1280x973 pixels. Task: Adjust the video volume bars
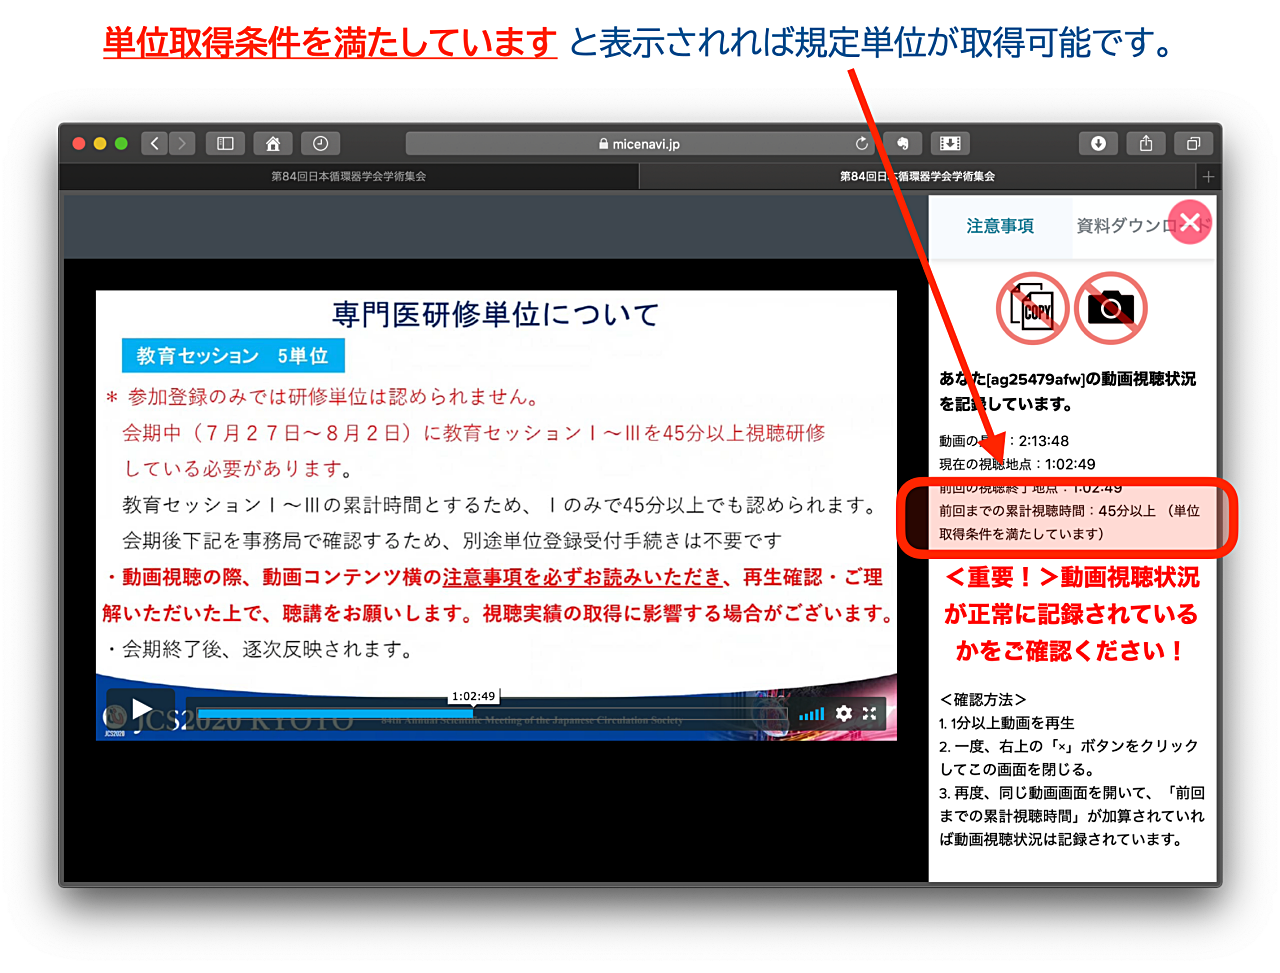click(812, 713)
